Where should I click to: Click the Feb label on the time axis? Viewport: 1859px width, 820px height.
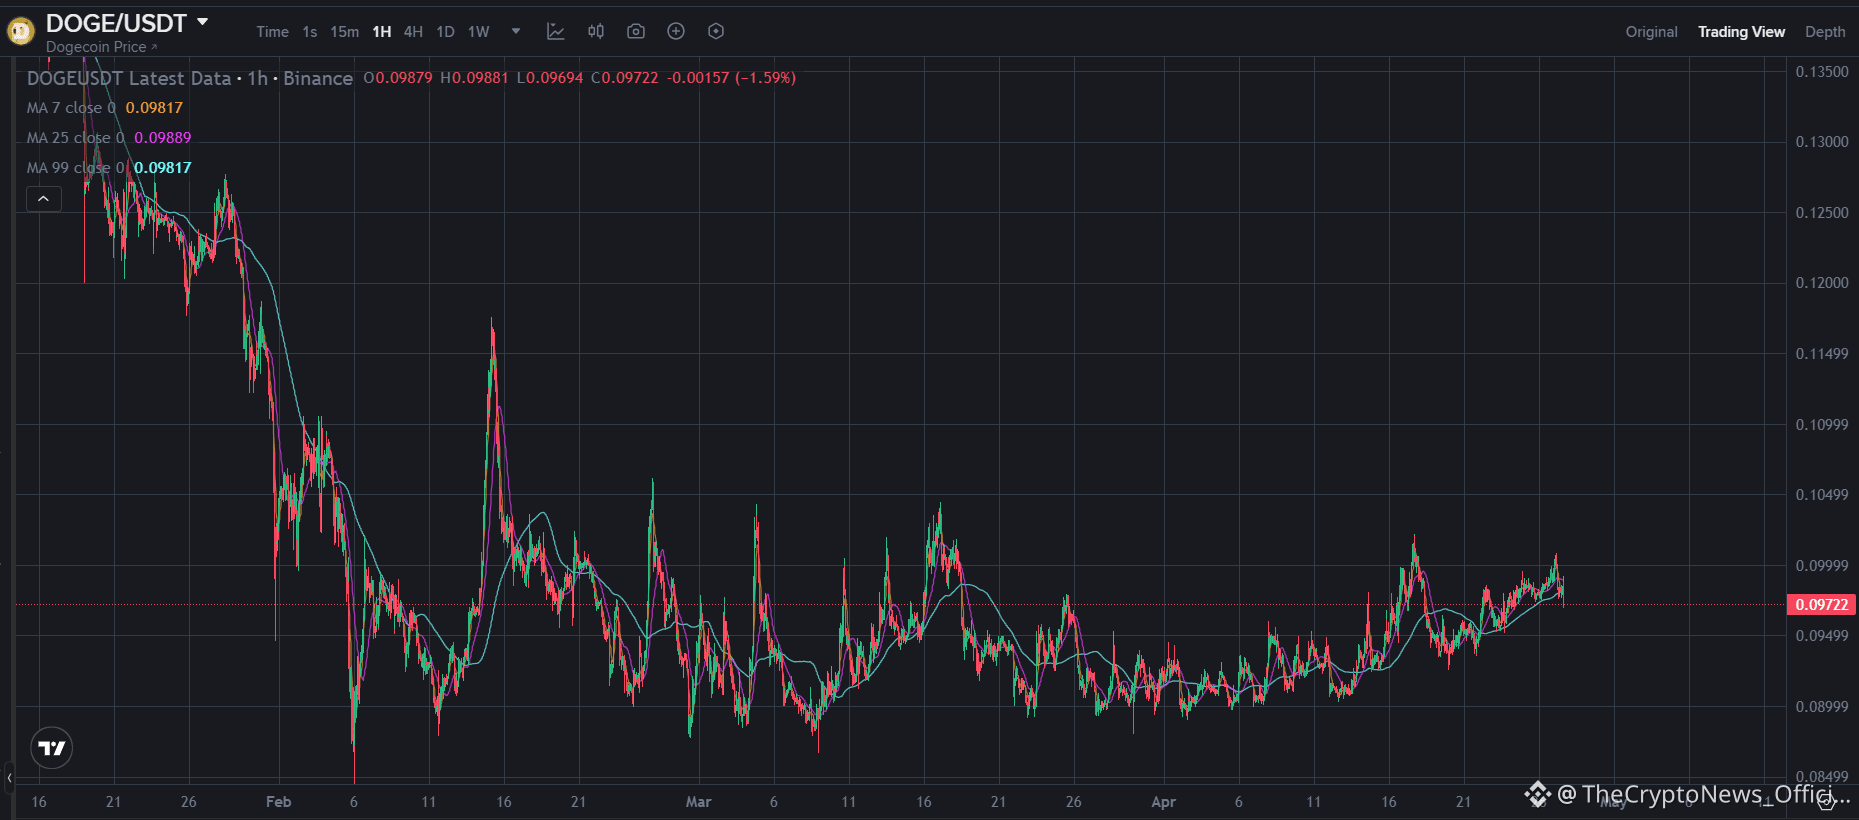[279, 802]
